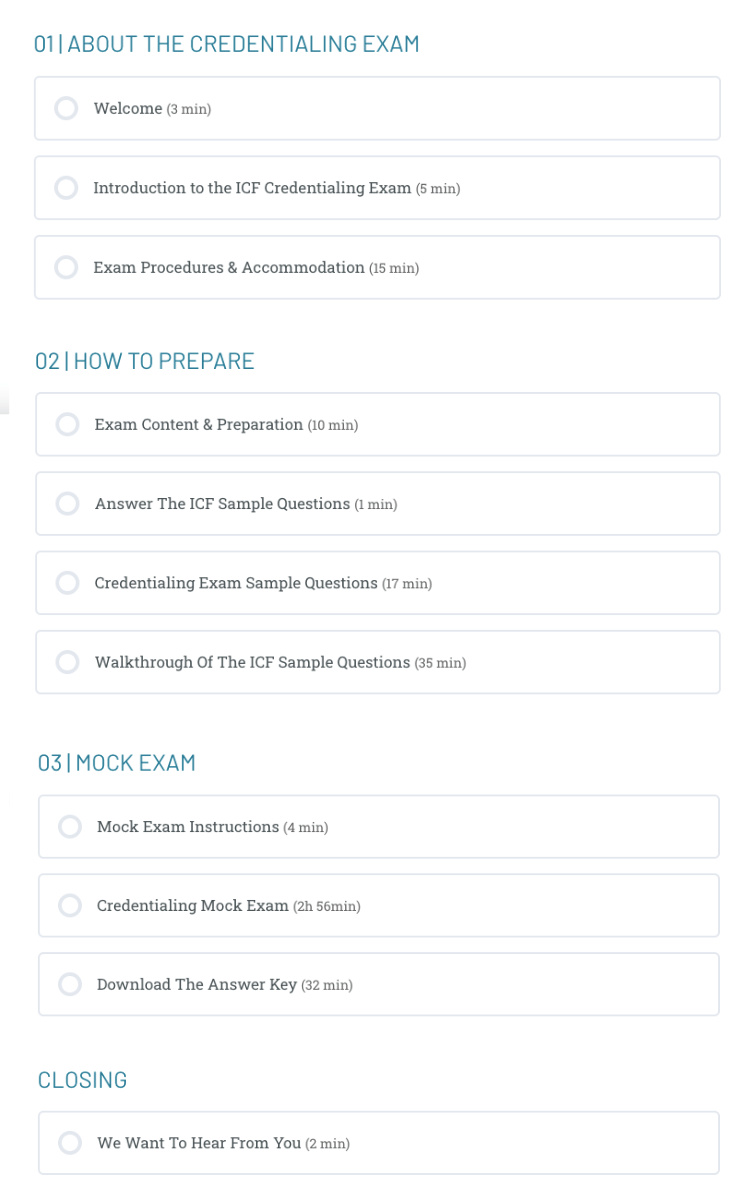The width and height of the screenshot is (751, 1204).
Task: Click the 01 ABOUT THE CREDENTIALING EXAM heading
Action: 228,44
